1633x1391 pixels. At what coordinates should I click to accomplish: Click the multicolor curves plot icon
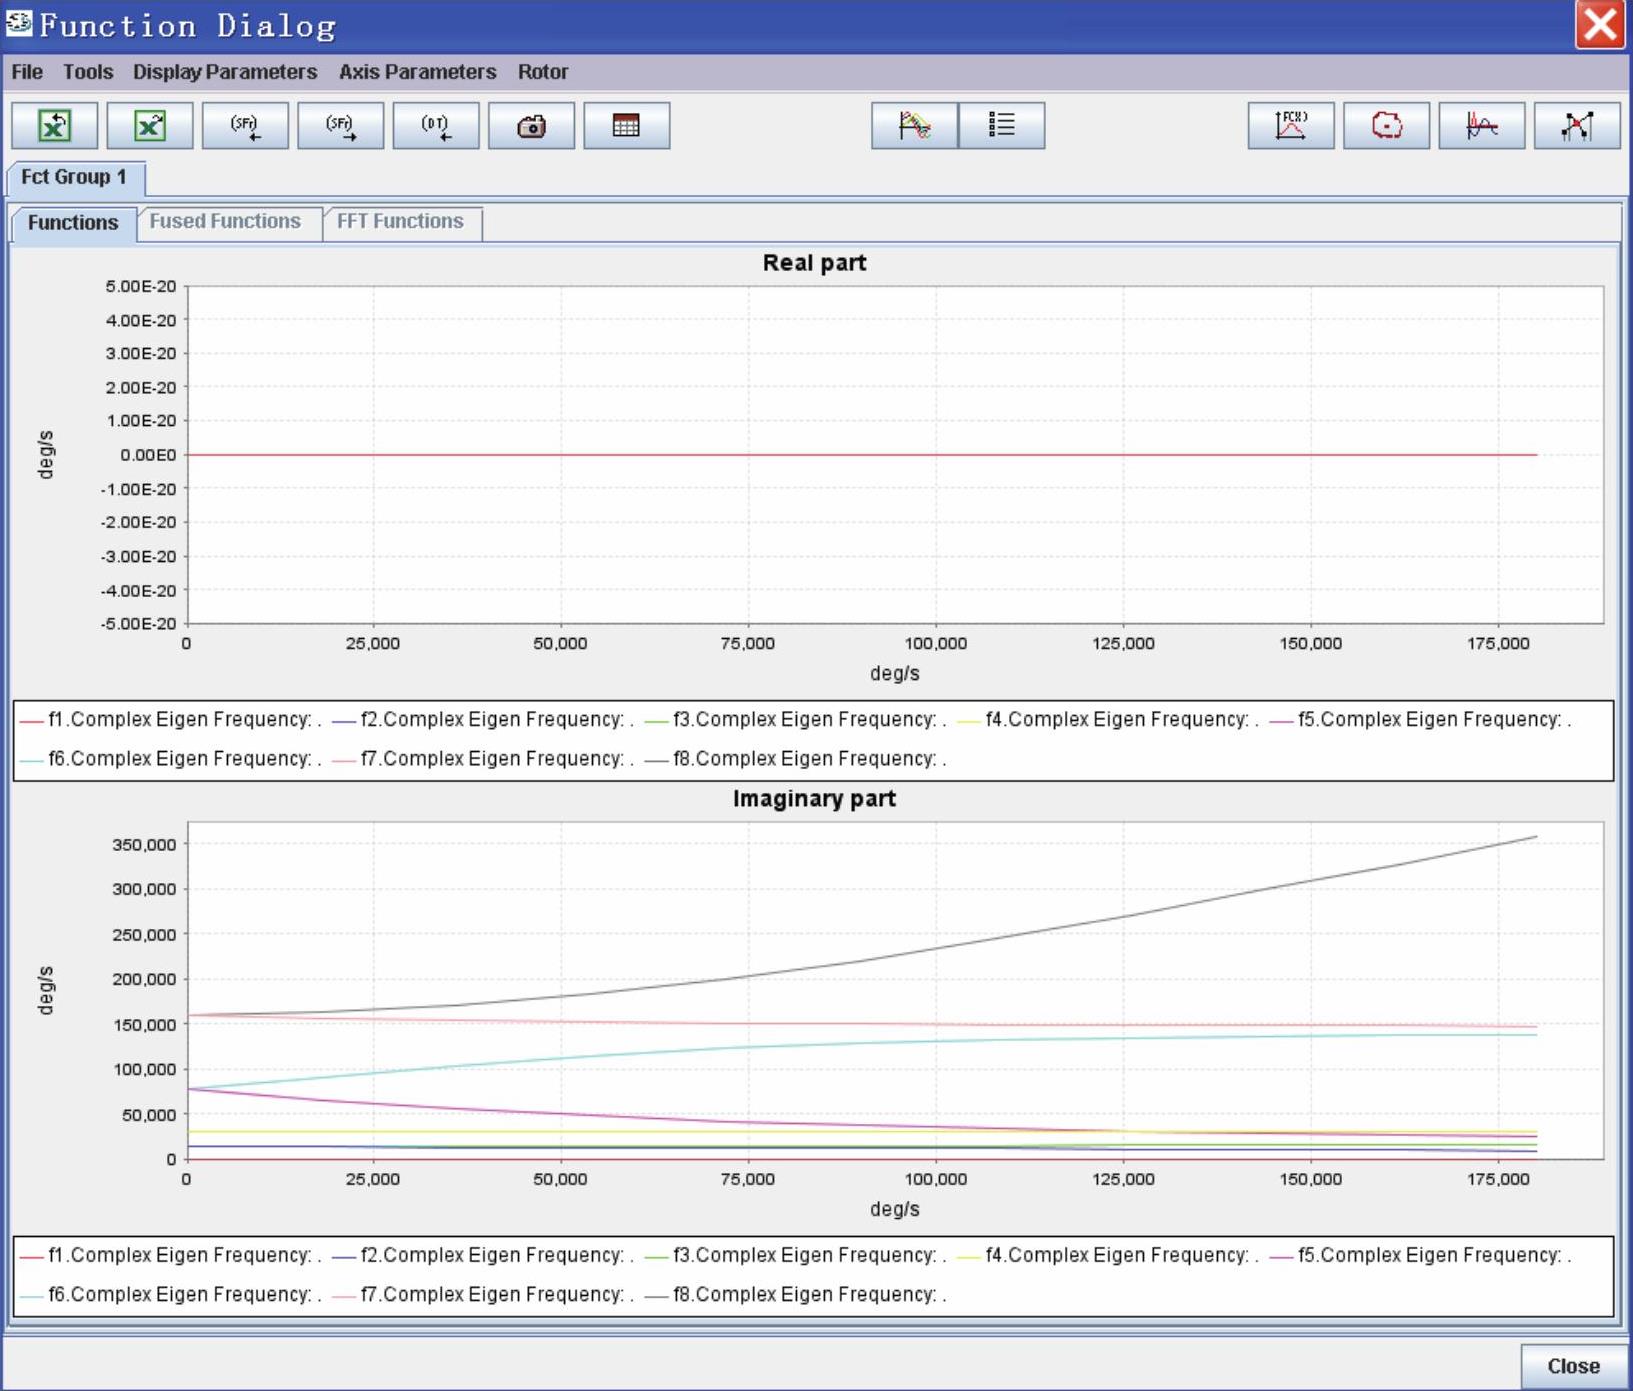pyautogui.click(x=914, y=126)
